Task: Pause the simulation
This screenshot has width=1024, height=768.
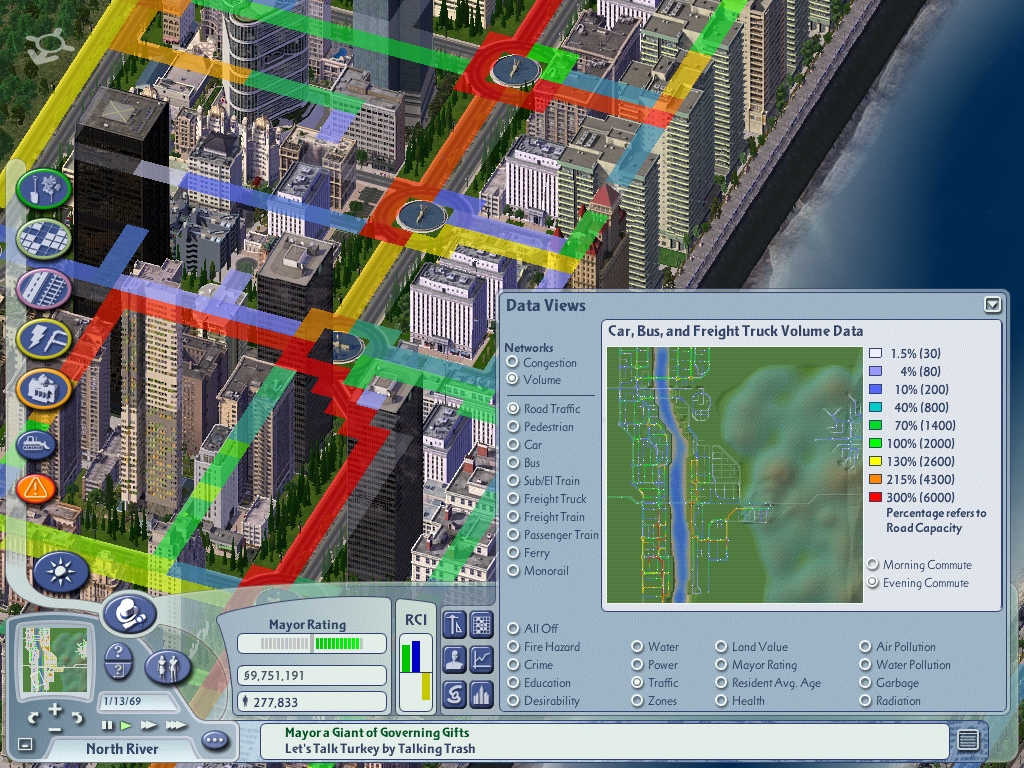Action: pos(107,726)
